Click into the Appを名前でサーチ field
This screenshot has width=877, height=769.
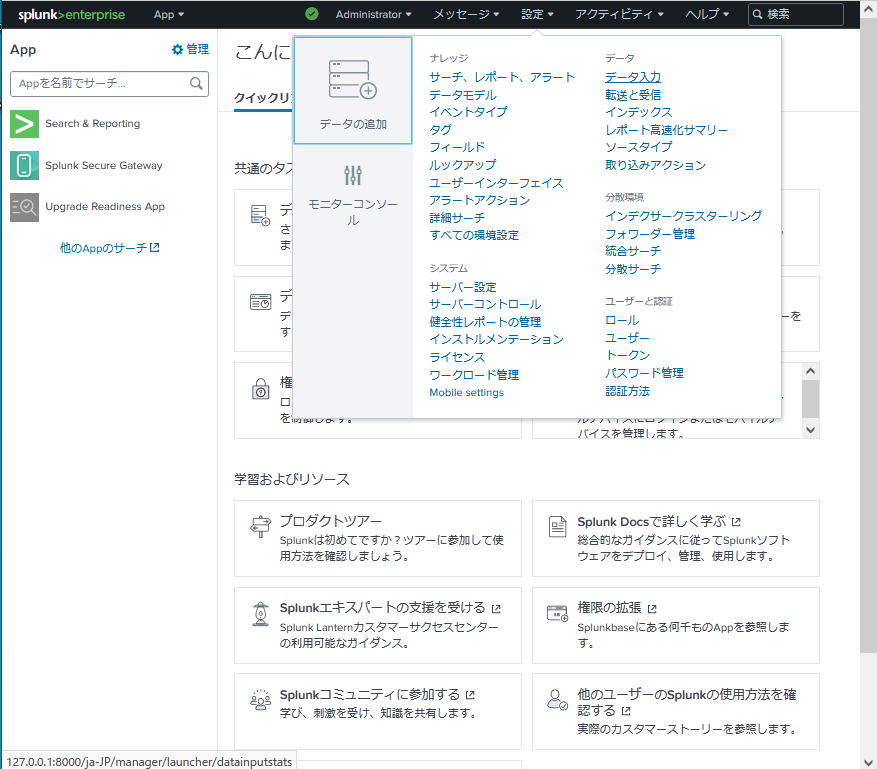110,84
